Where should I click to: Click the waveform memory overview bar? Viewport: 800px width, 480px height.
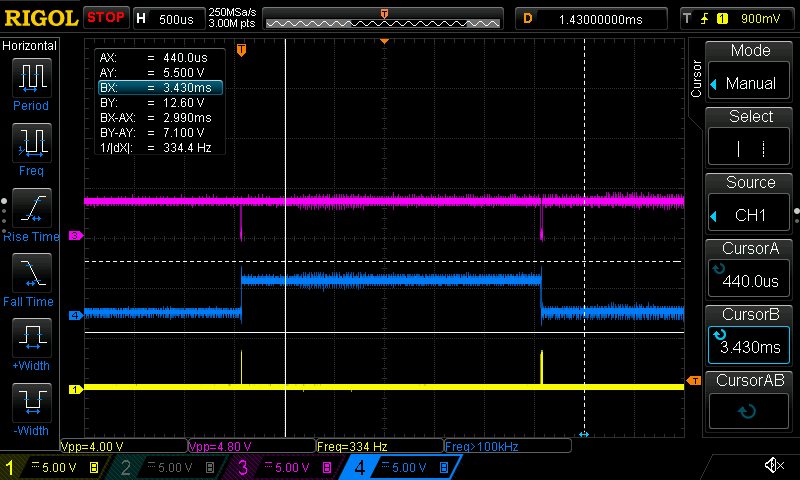coord(383,19)
